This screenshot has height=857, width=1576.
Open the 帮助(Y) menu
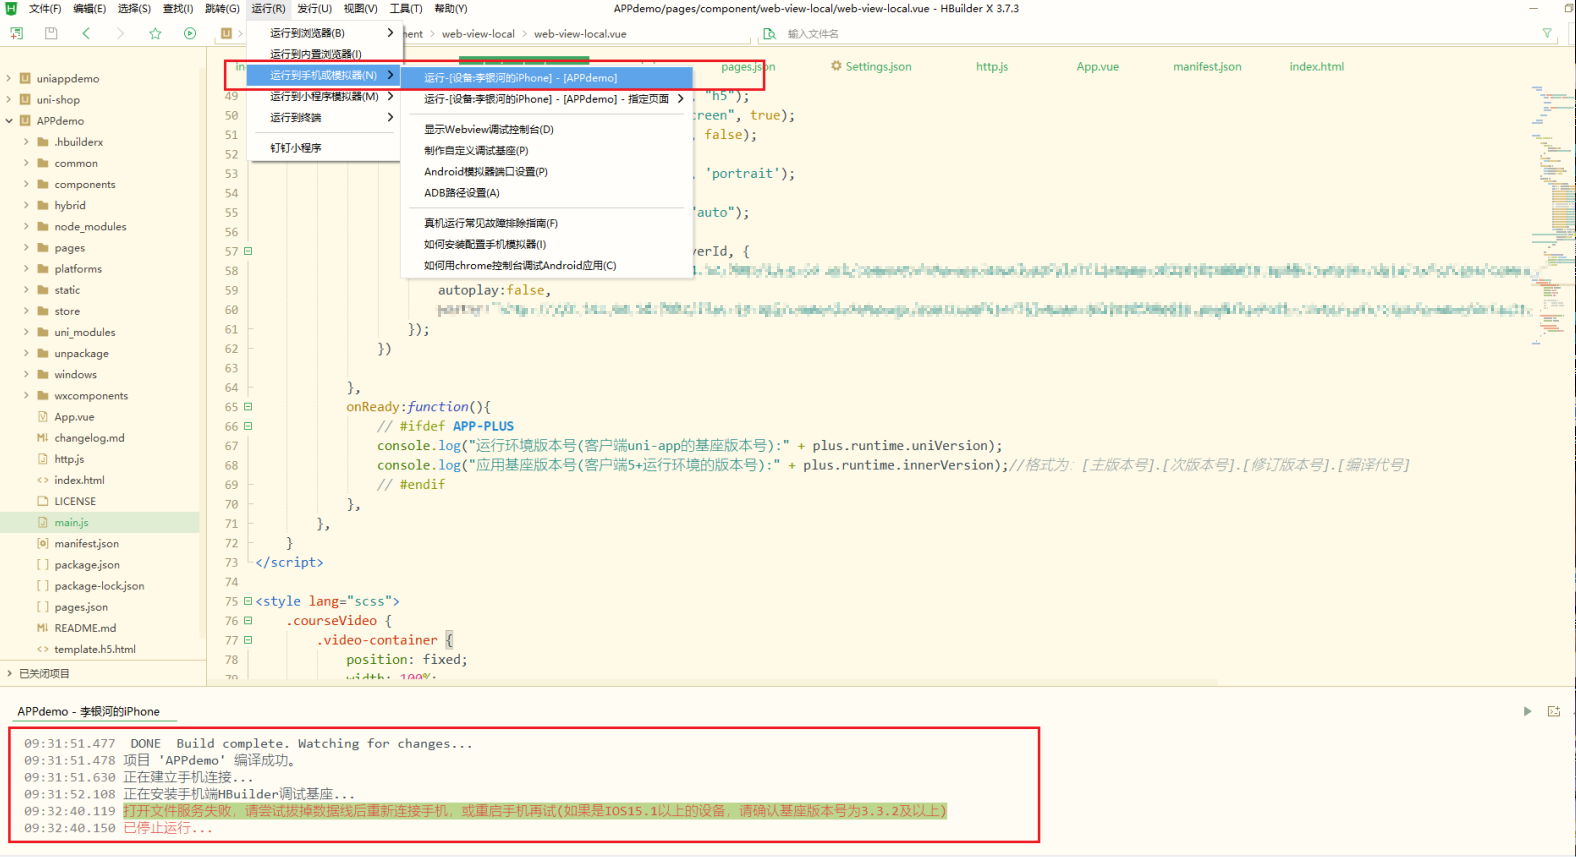(450, 8)
